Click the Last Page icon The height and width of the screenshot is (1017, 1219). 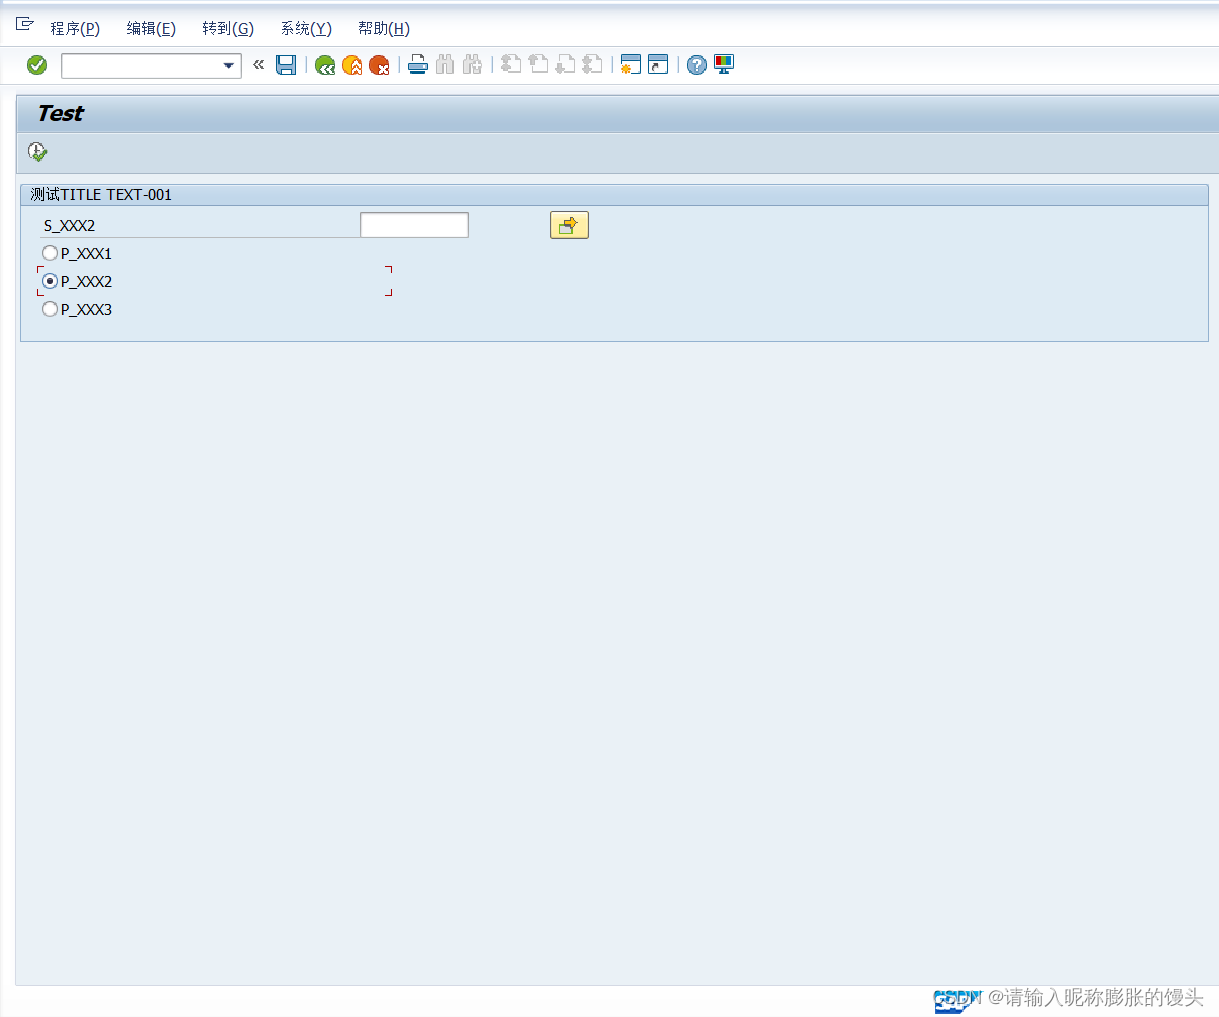(x=592, y=65)
